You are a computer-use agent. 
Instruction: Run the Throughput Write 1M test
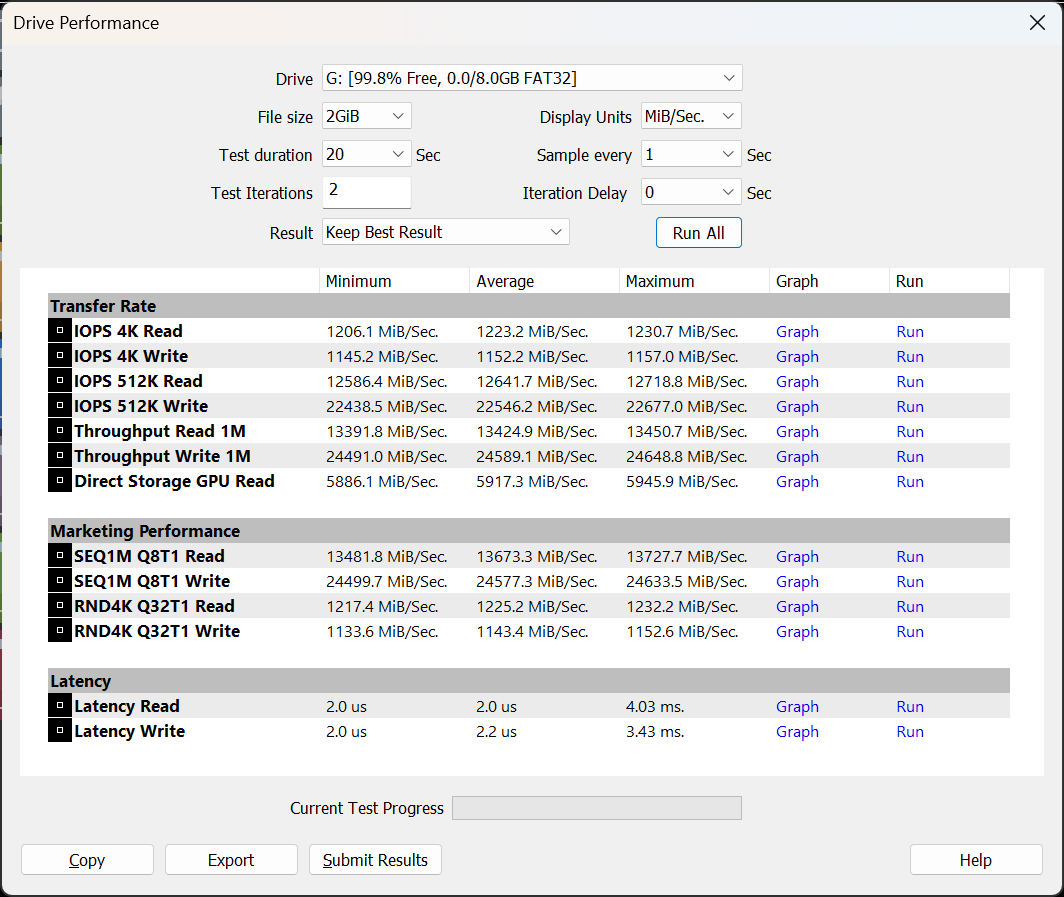(x=910, y=457)
